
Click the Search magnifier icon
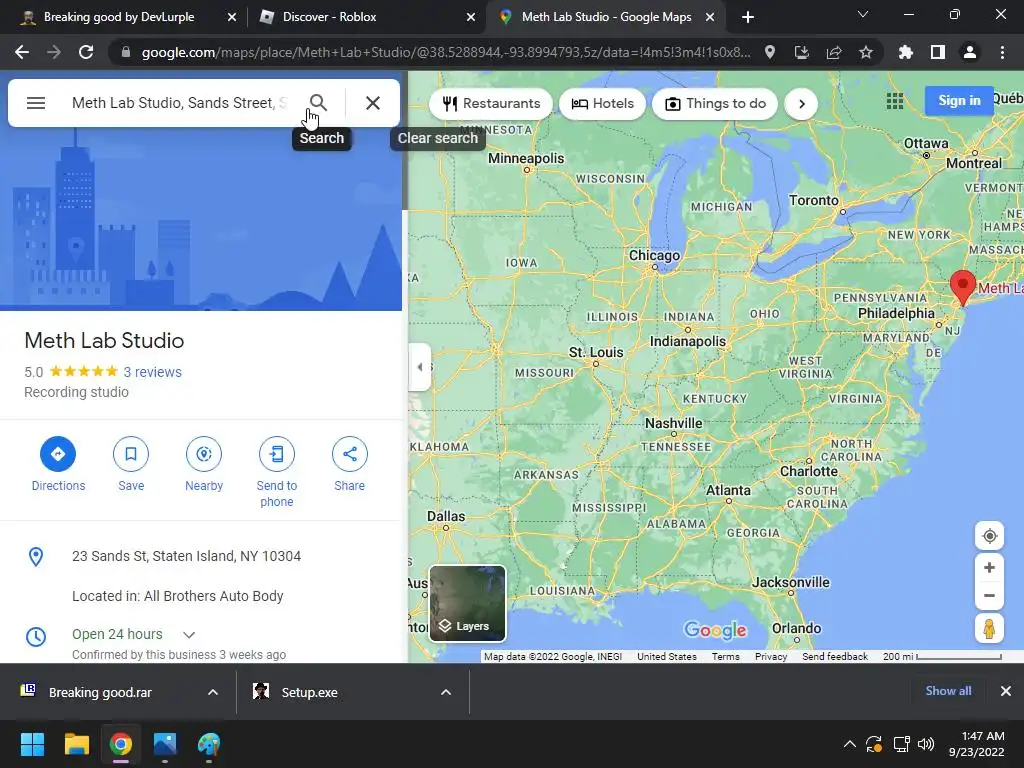click(318, 103)
